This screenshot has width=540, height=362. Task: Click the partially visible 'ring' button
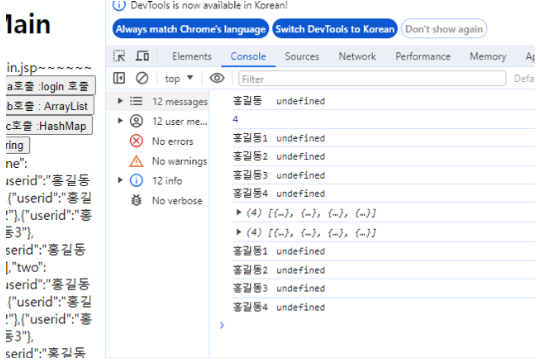pos(18,145)
